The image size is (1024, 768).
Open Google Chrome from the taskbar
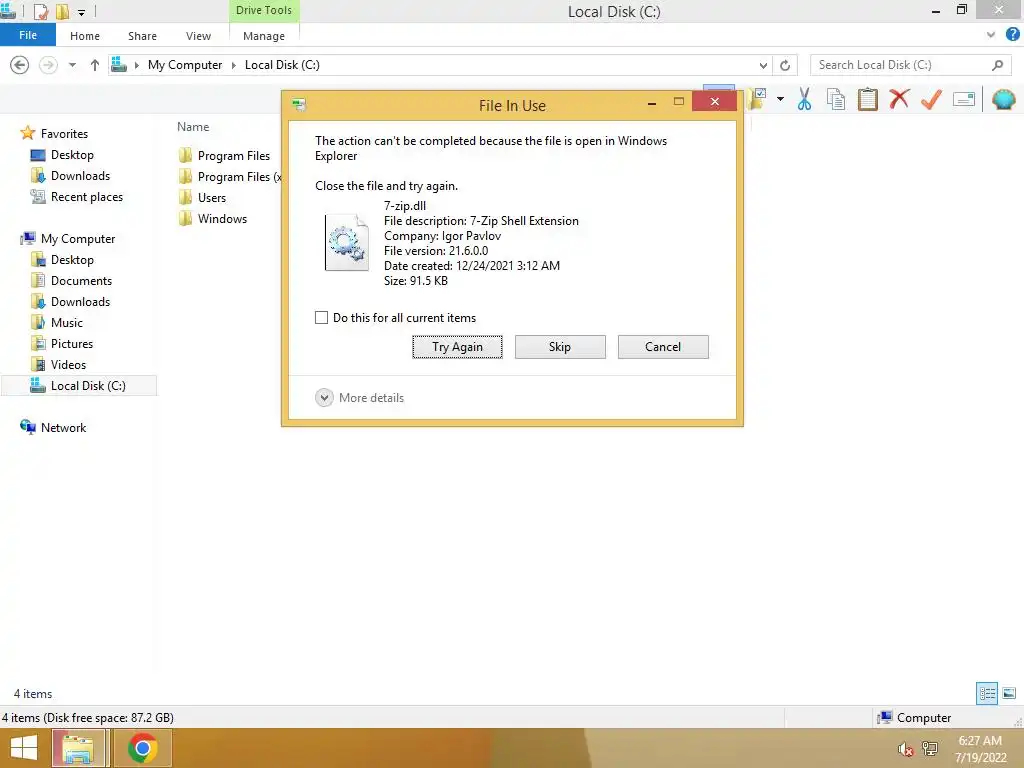coord(142,748)
